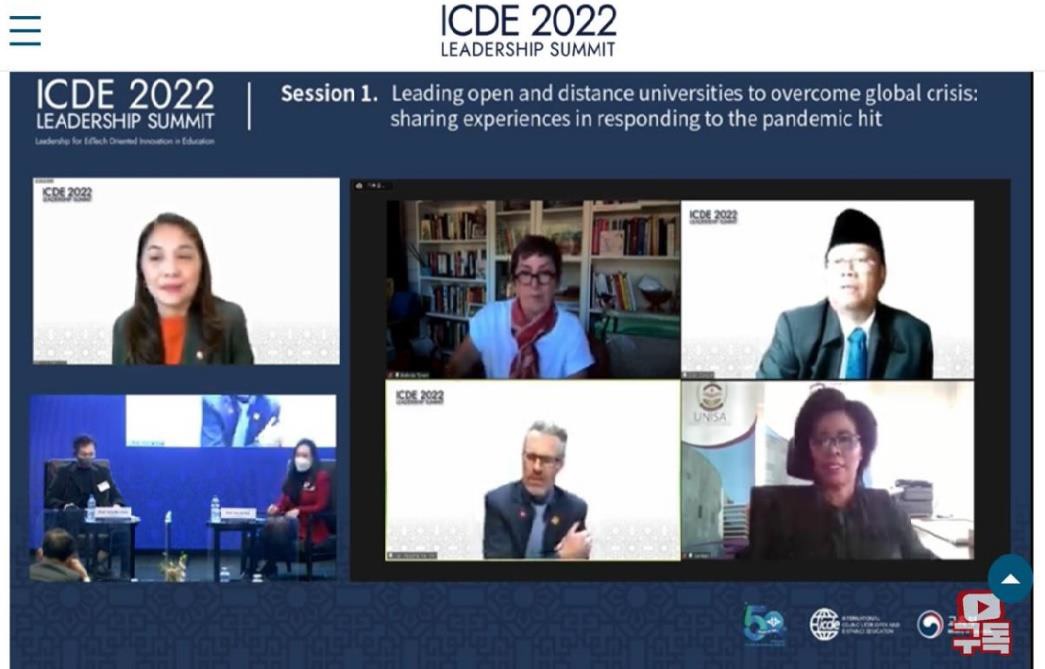
Task: Click the ICDE globe logo at bottom
Action: click(x=825, y=625)
